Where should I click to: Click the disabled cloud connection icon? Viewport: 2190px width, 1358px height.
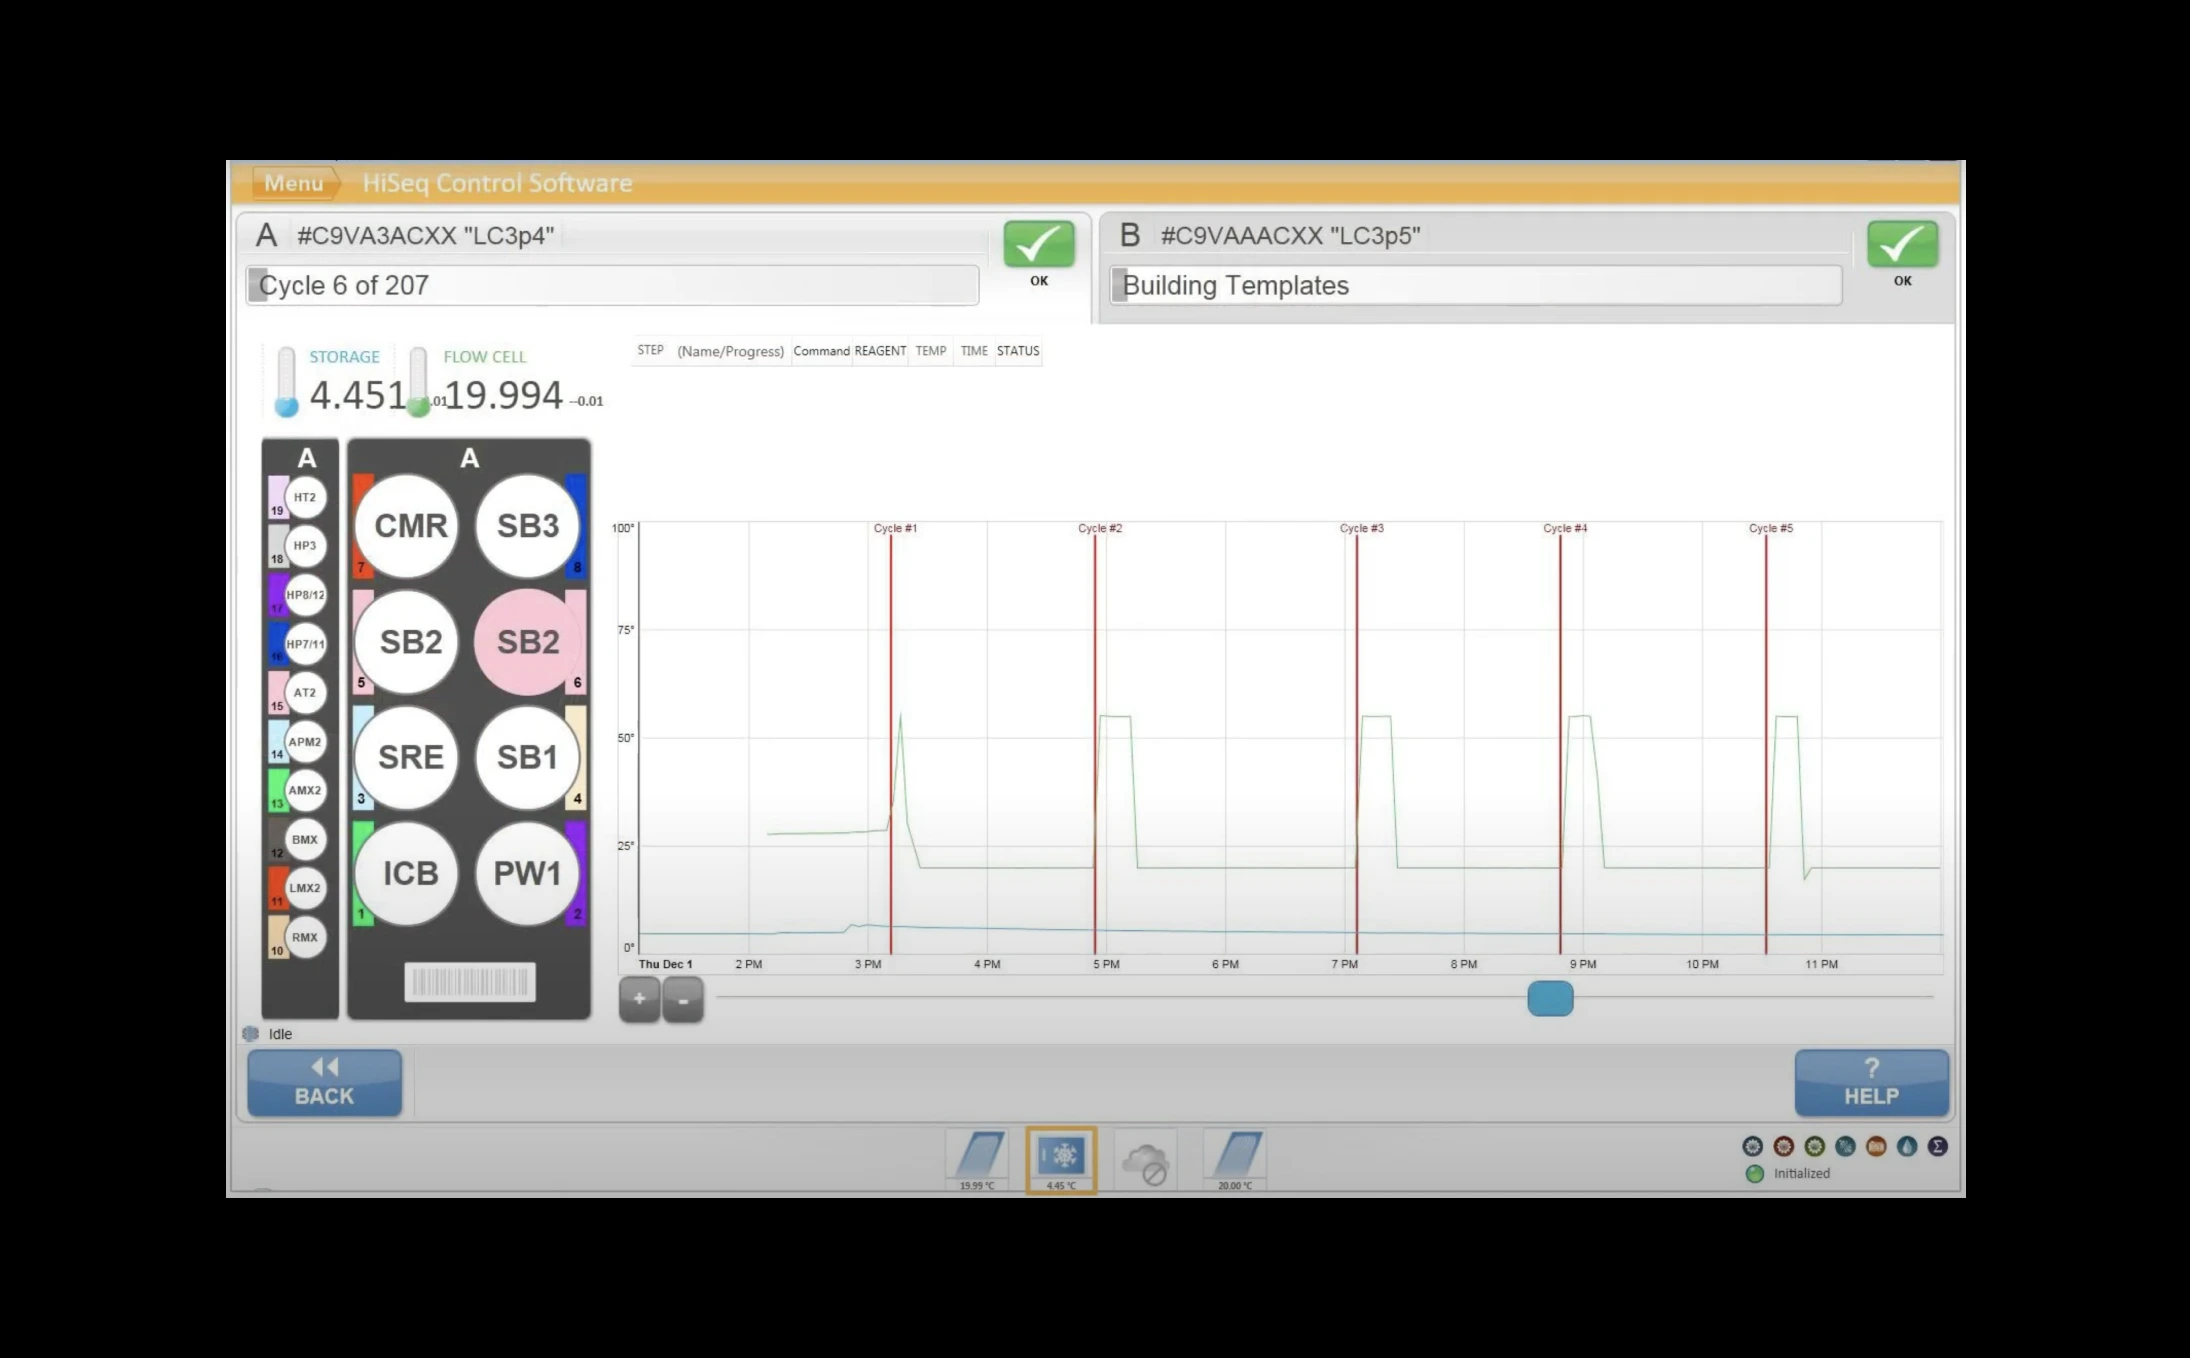point(1145,1162)
